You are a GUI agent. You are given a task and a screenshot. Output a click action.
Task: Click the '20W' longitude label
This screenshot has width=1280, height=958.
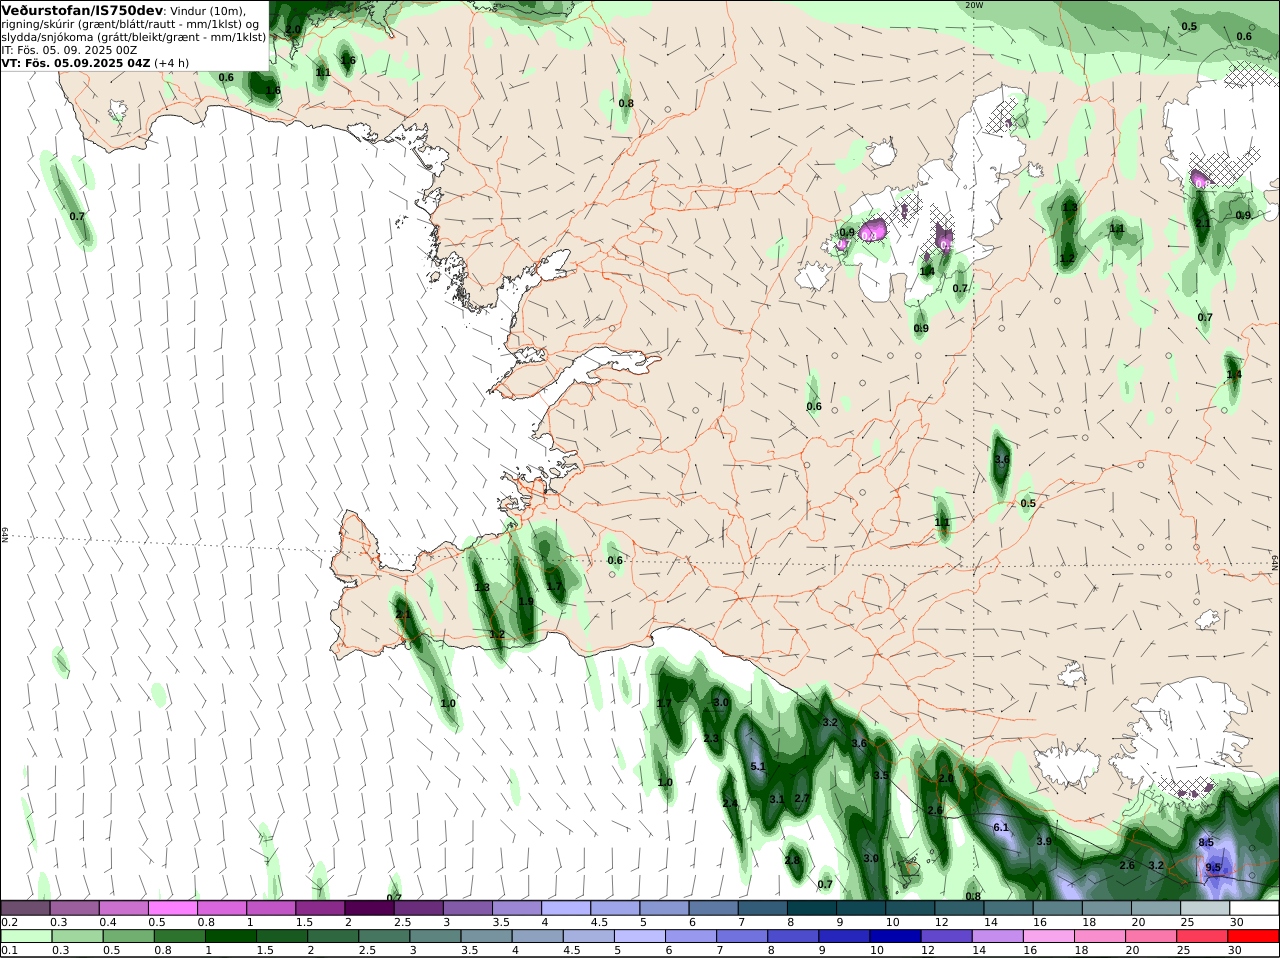pos(974,5)
